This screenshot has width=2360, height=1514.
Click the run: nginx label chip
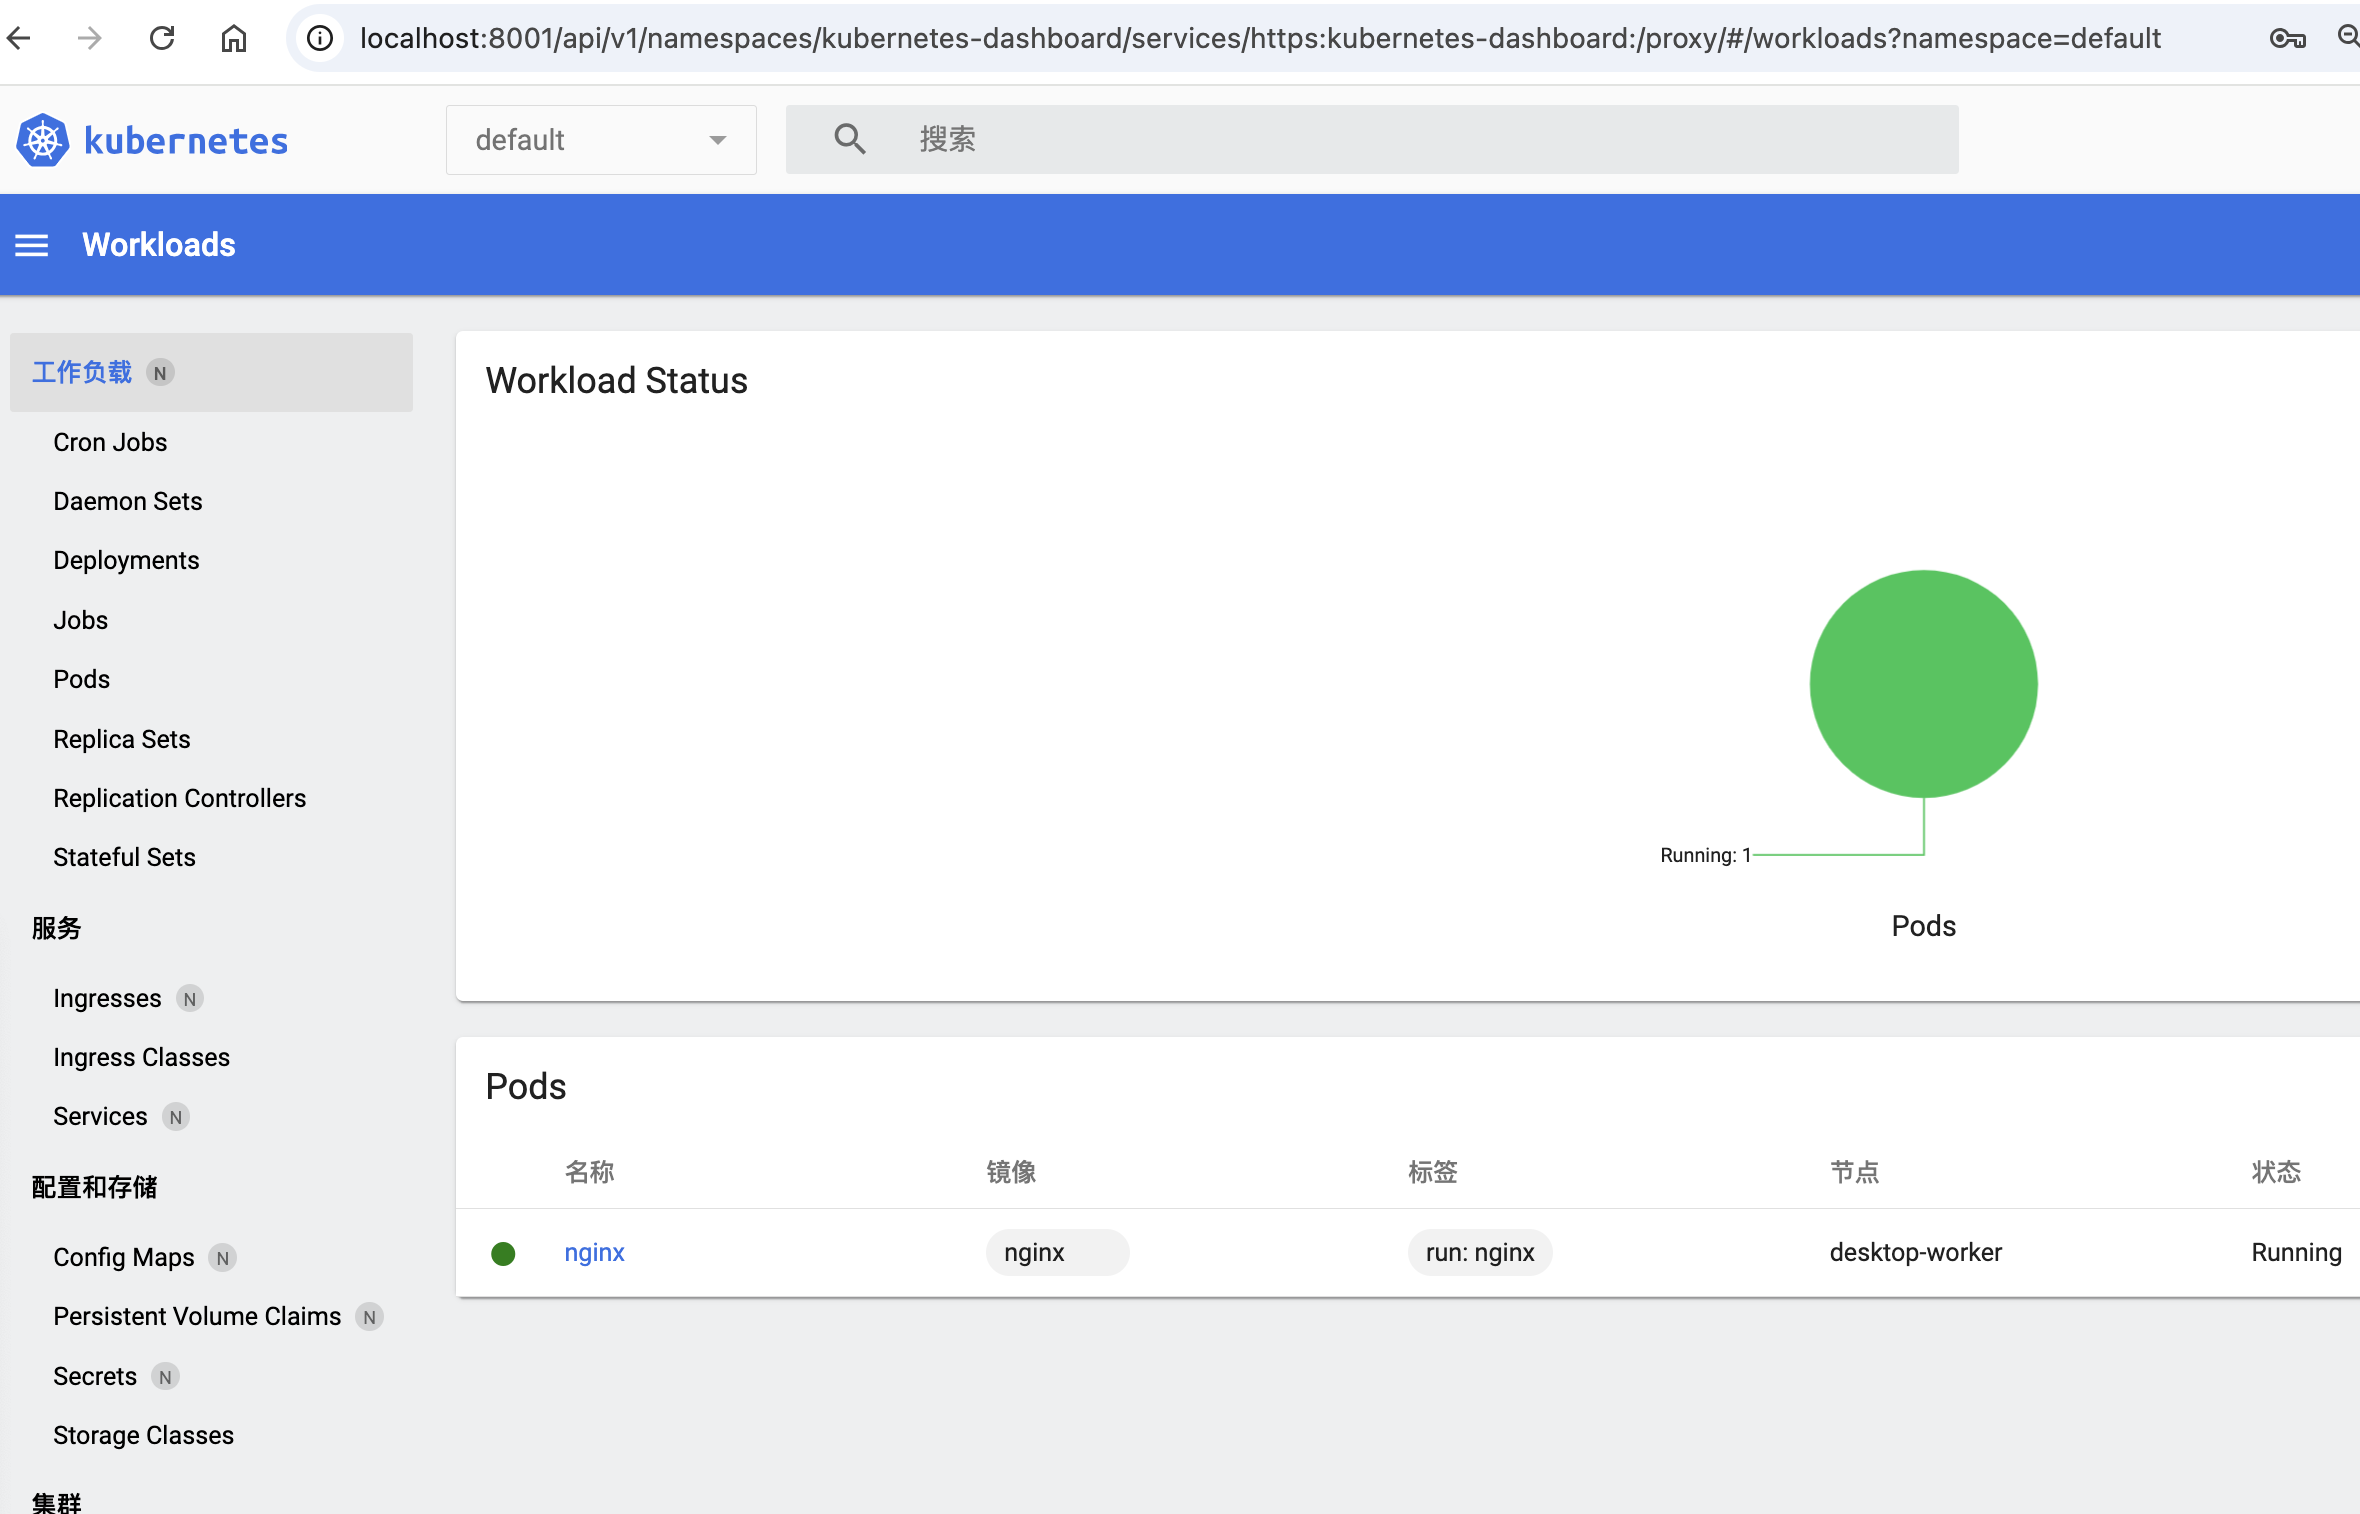tap(1479, 1252)
